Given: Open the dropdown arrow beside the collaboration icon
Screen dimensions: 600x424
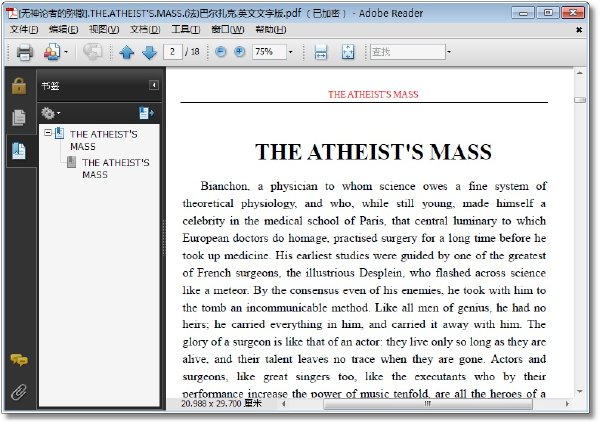Looking at the screenshot, I should point(66,52).
